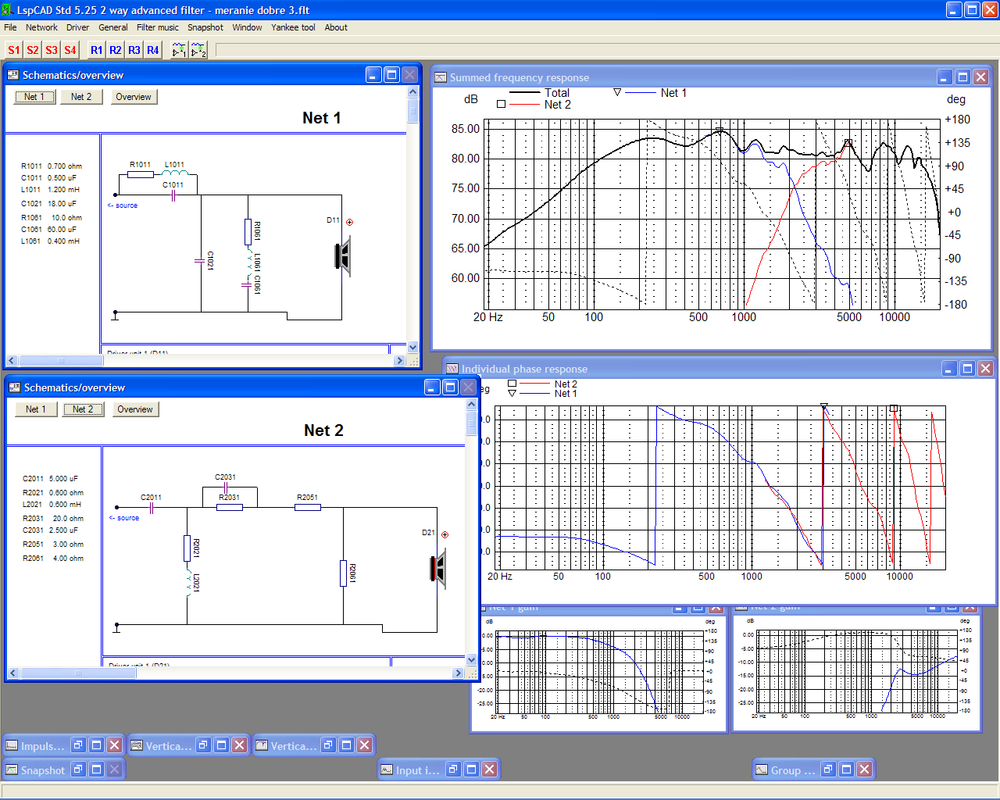Click the R1061 resistor symbol in Net 1

point(247,232)
